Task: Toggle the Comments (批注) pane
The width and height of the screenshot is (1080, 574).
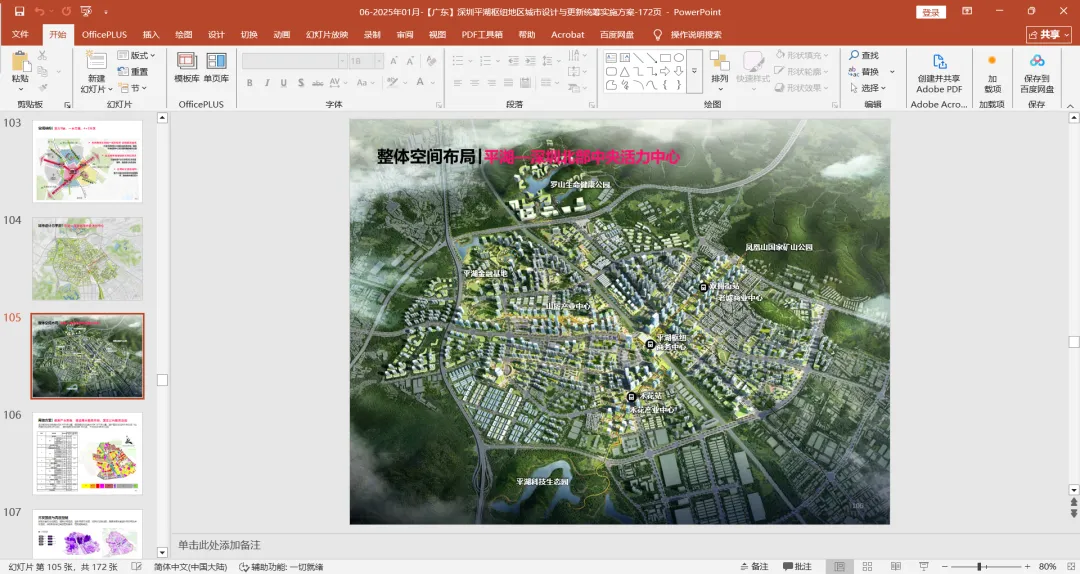Action: pos(797,566)
